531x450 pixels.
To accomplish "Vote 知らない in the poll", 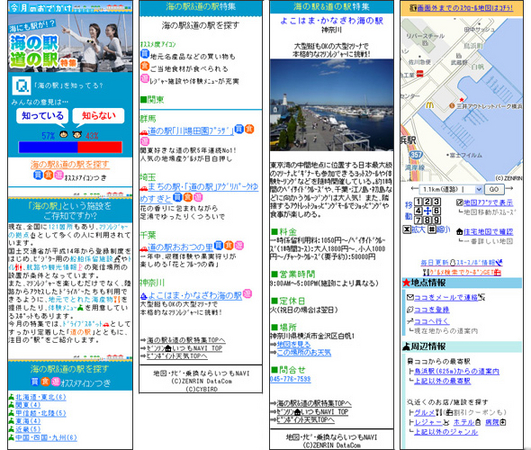I will pyautogui.click(x=99, y=116).
